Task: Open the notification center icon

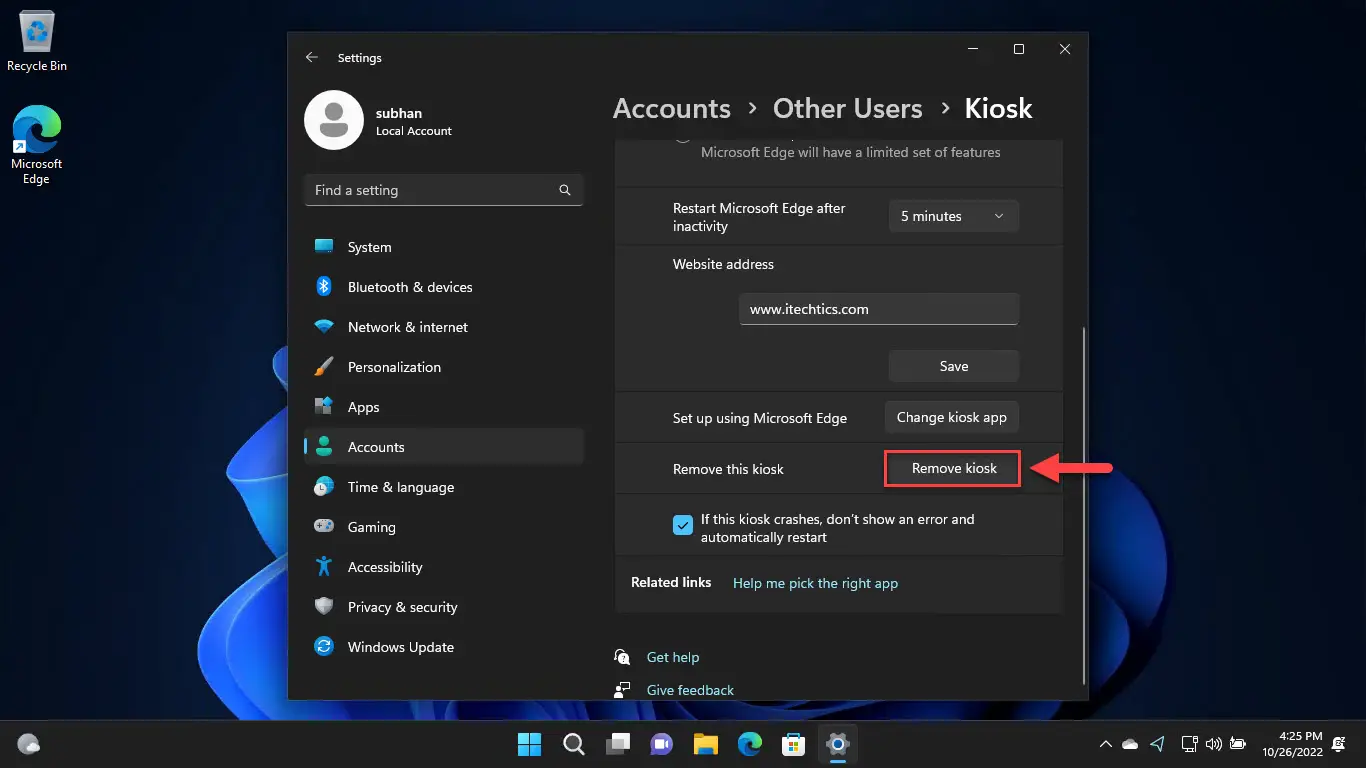Action: click(x=1340, y=744)
